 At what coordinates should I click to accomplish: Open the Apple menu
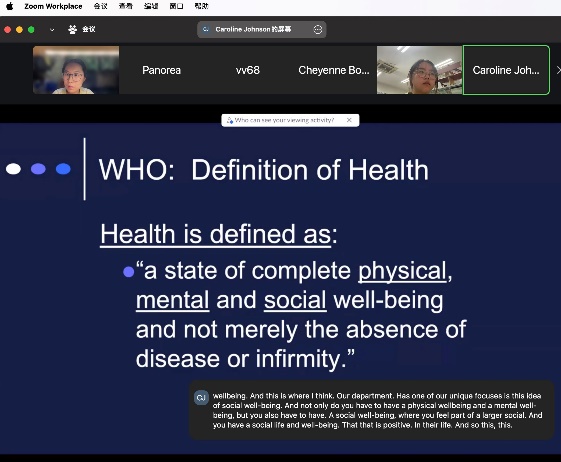pos(10,6)
